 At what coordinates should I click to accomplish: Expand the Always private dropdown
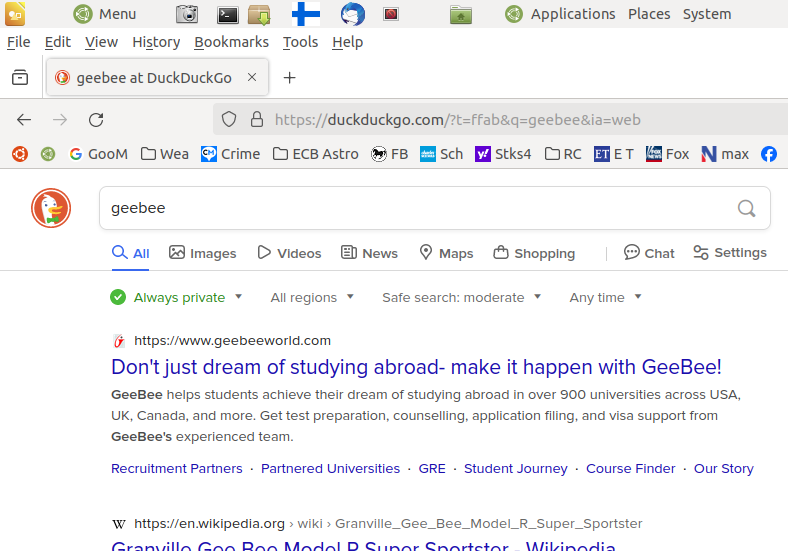(176, 298)
